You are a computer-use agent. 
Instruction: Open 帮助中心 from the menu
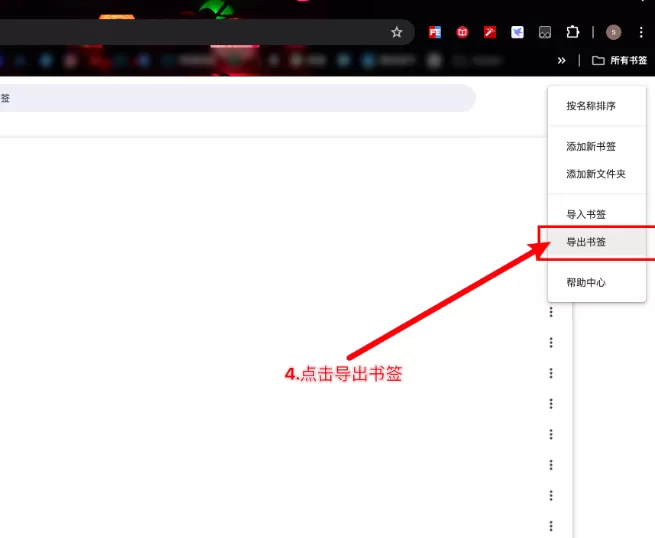(586, 283)
